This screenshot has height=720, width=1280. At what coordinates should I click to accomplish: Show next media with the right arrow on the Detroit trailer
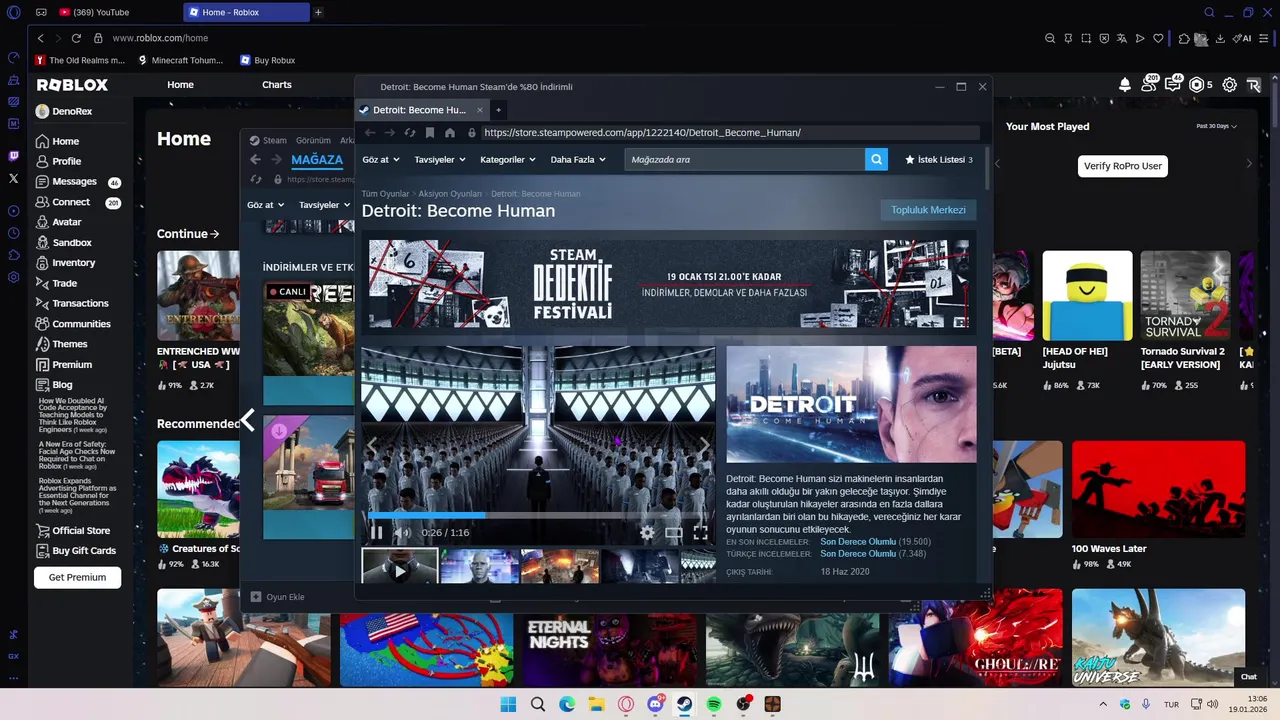pos(704,445)
